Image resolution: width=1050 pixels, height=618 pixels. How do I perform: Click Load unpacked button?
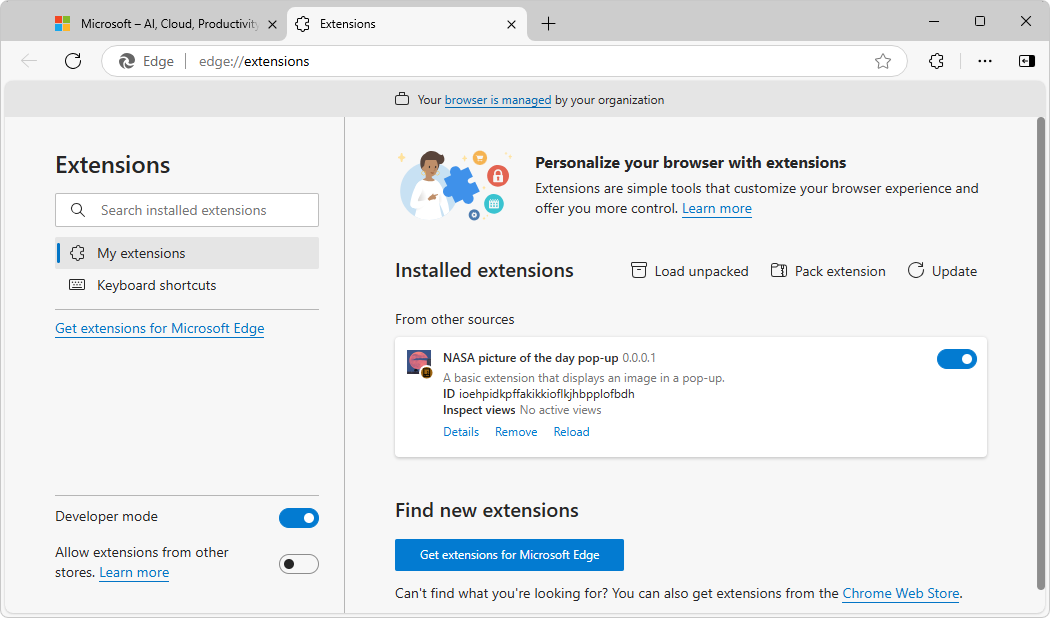690,271
